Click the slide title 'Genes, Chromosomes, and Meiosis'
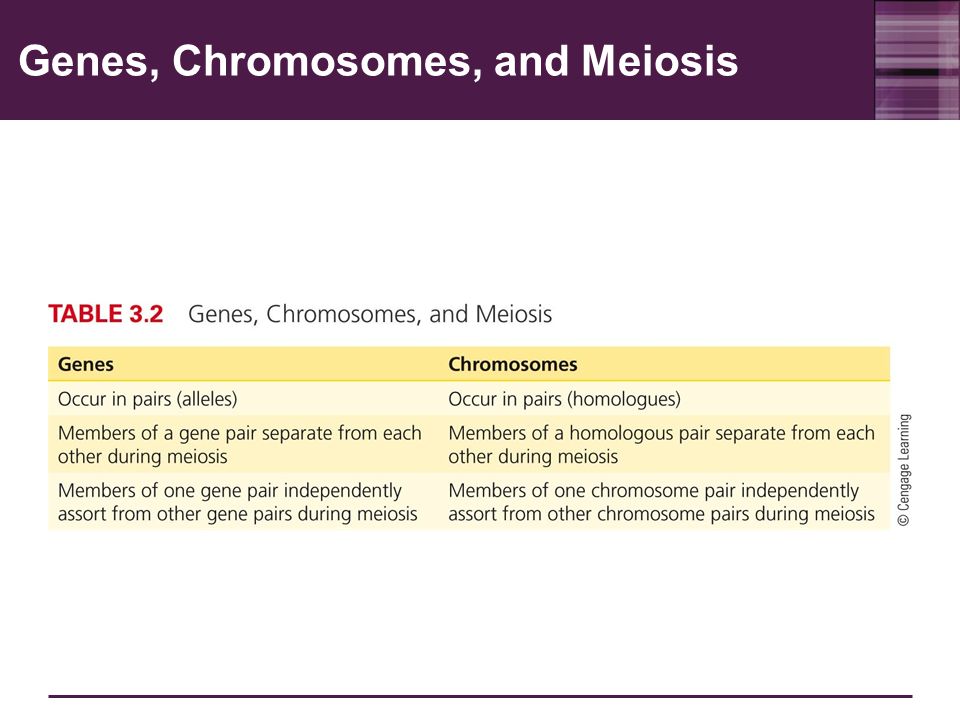The image size is (960, 720). [378, 61]
